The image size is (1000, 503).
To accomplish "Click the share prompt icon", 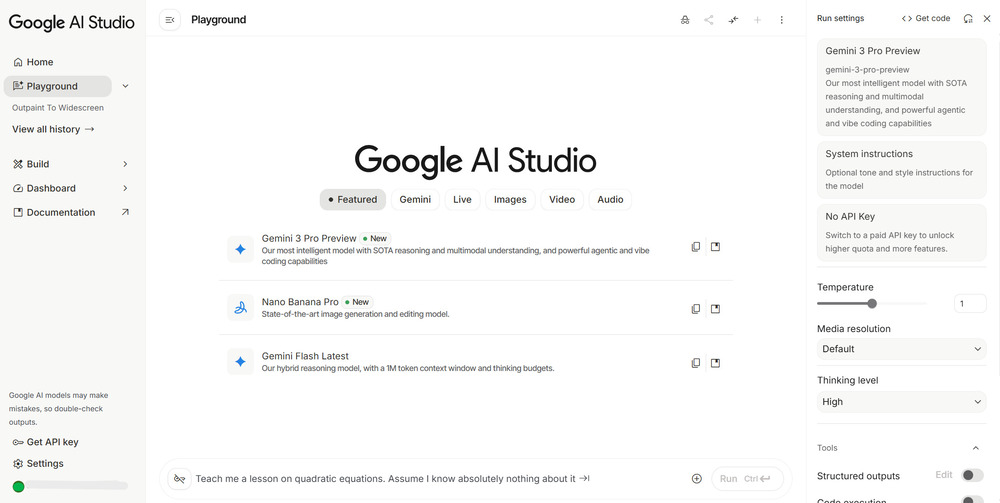I will pos(709,20).
